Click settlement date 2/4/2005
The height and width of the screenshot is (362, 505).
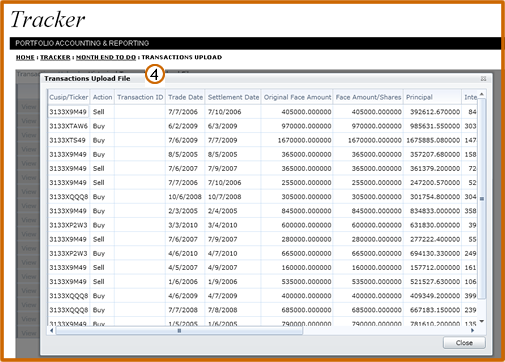point(223,211)
